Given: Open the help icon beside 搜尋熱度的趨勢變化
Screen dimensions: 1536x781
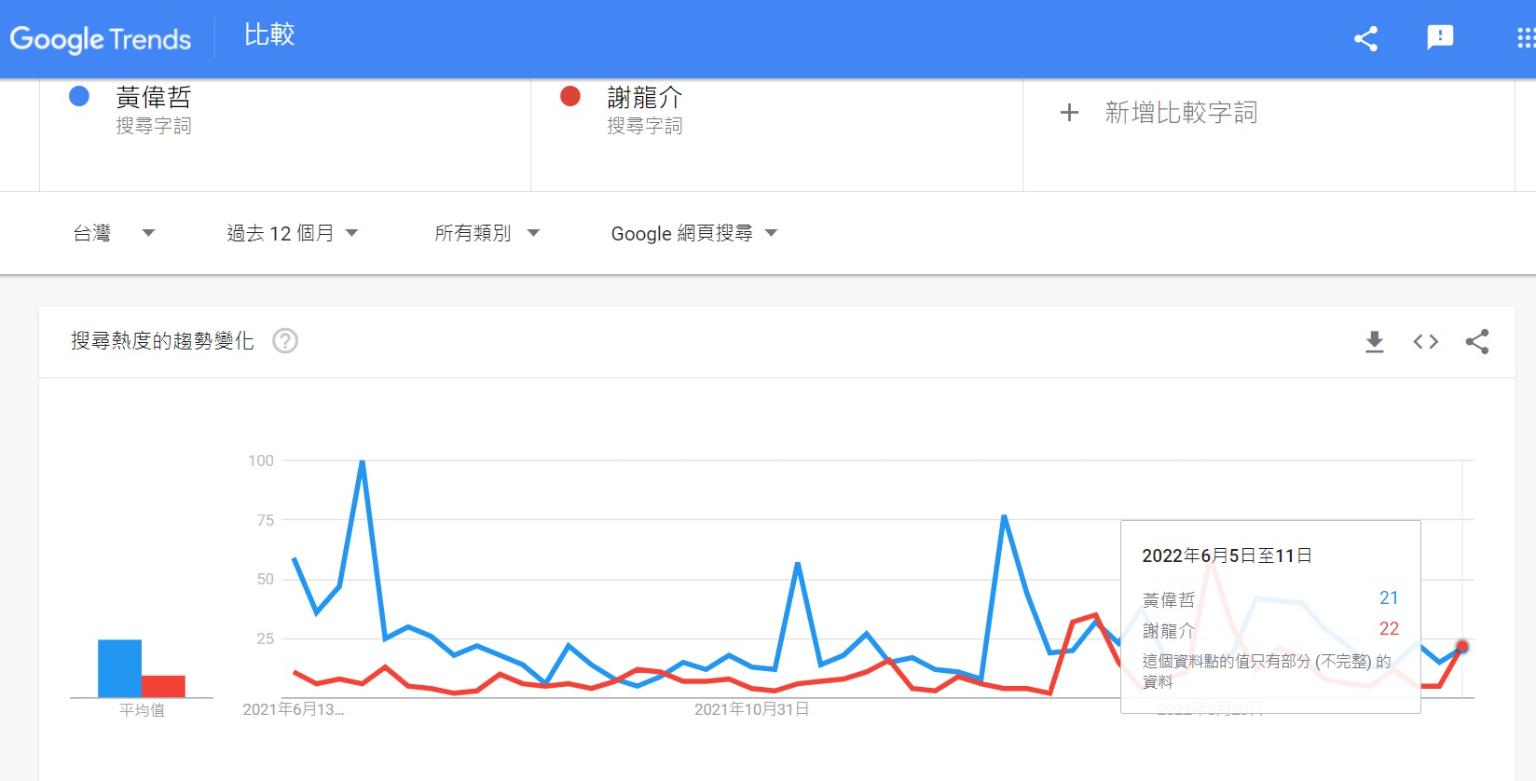Looking at the screenshot, I should click(285, 342).
